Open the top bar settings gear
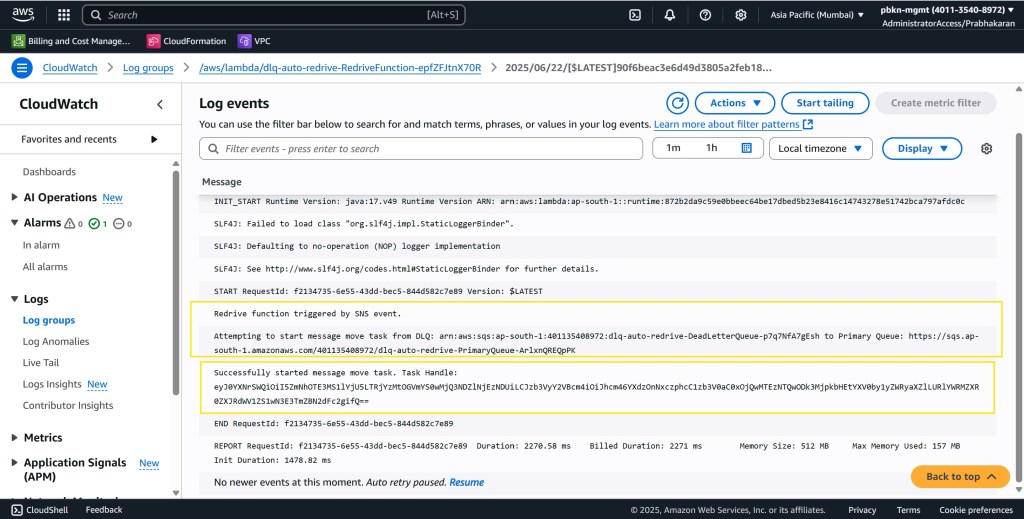 click(741, 15)
